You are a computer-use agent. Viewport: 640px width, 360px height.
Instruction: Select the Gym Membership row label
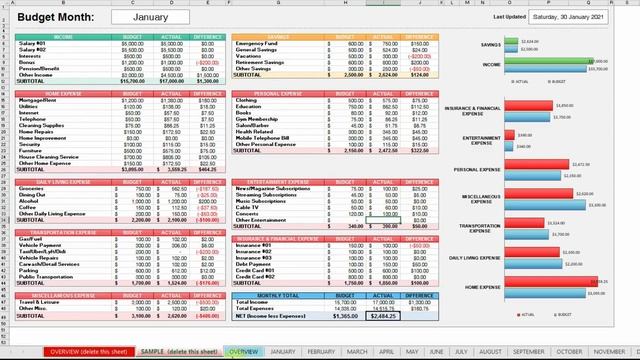[256, 119]
